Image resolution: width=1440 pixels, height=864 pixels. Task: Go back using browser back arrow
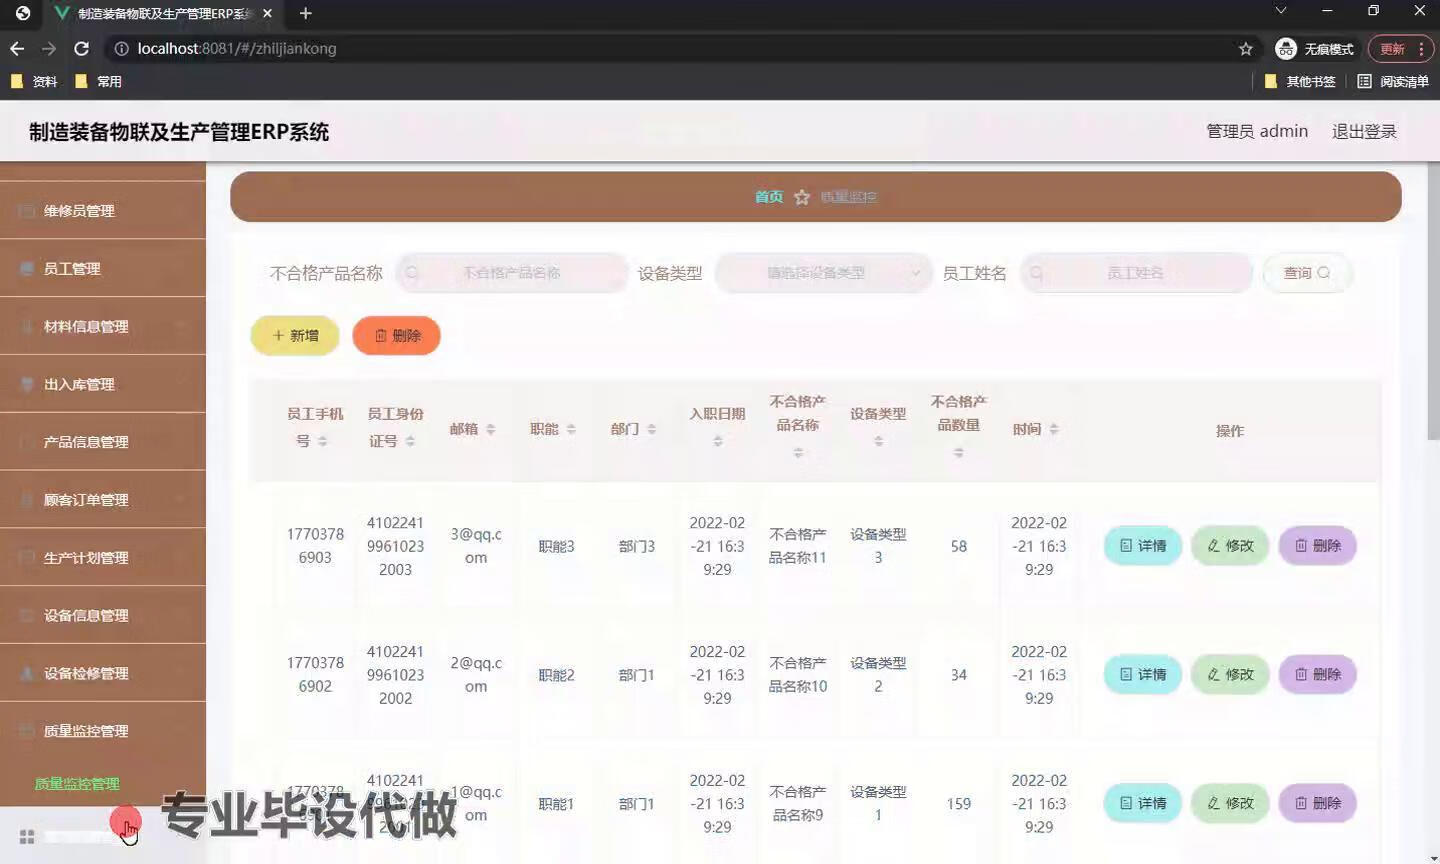pyautogui.click(x=17, y=48)
